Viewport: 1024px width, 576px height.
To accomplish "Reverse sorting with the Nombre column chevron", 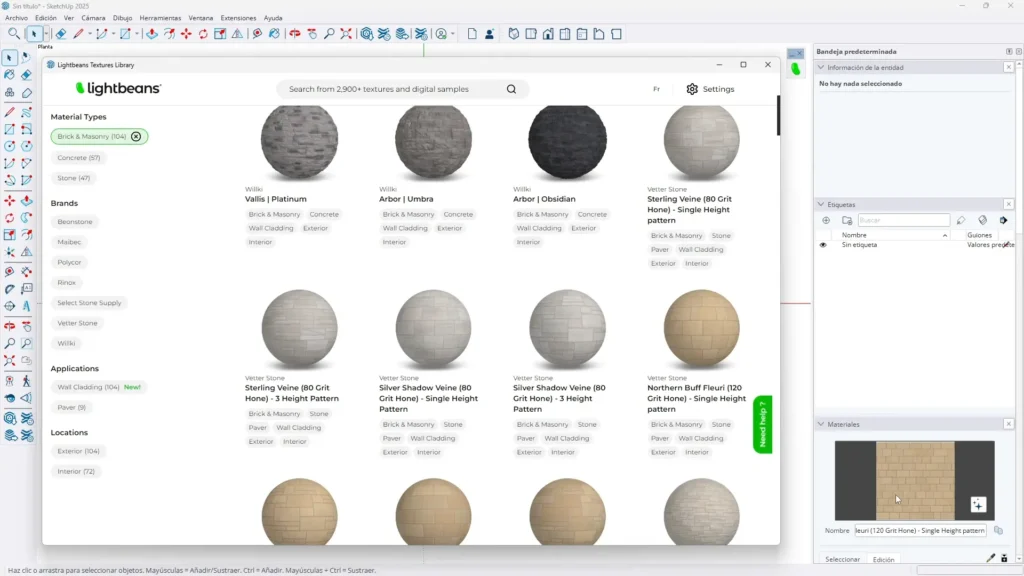I will click(945, 235).
